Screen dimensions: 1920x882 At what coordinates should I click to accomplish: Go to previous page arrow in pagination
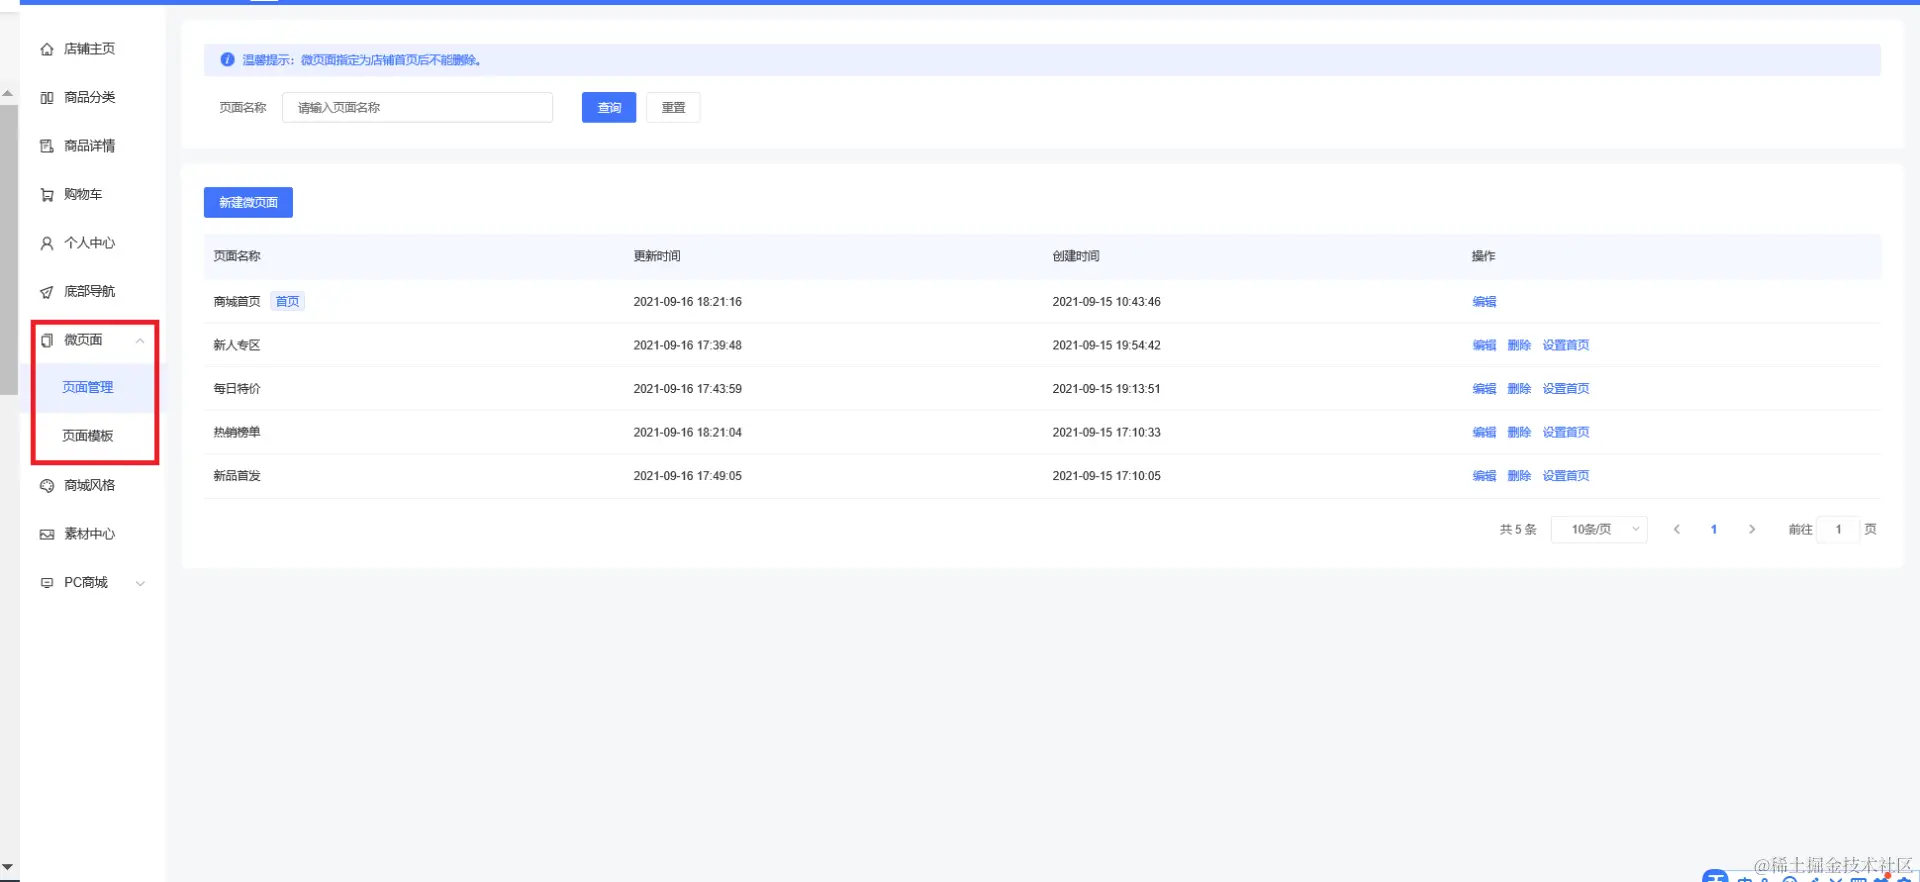tap(1677, 530)
